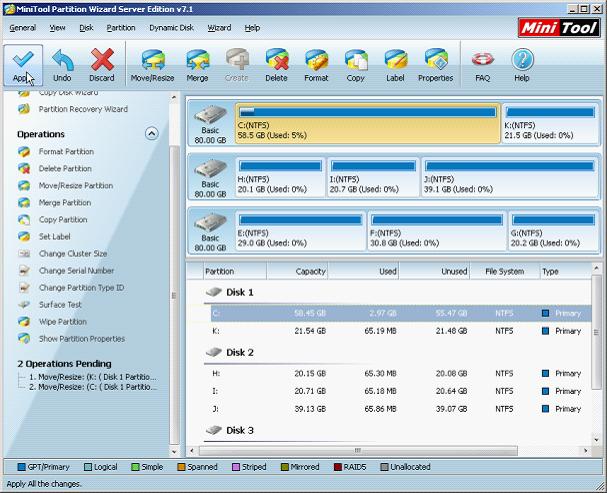The image size is (607, 493).
Task: Click Show Partition Properties operation
Action: coord(72,339)
